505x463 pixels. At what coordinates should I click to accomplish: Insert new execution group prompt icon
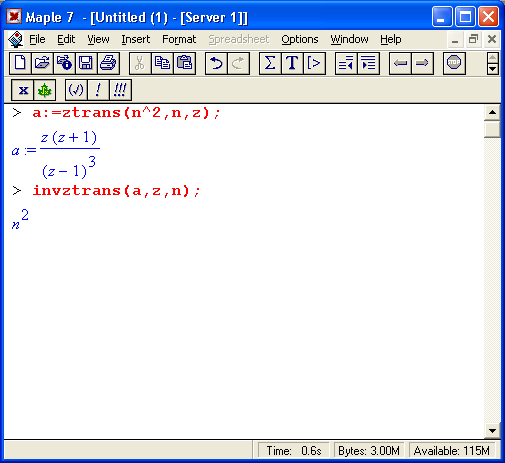coord(314,63)
